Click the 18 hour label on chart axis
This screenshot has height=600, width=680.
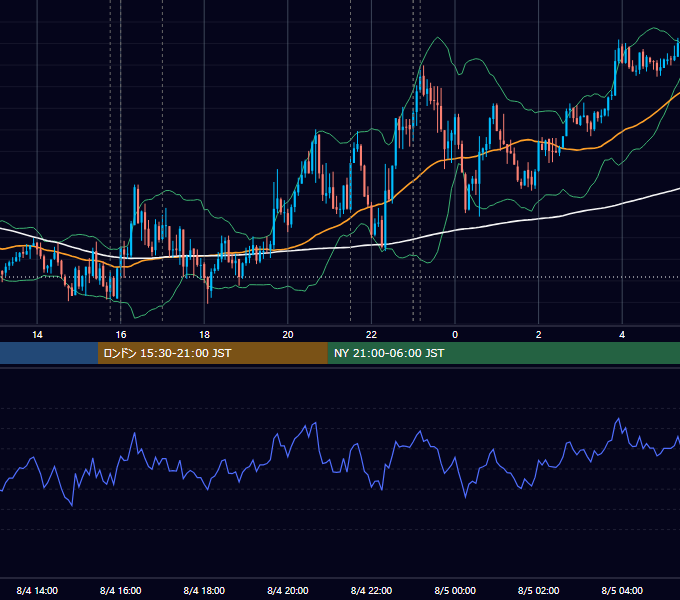tap(204, 335)
